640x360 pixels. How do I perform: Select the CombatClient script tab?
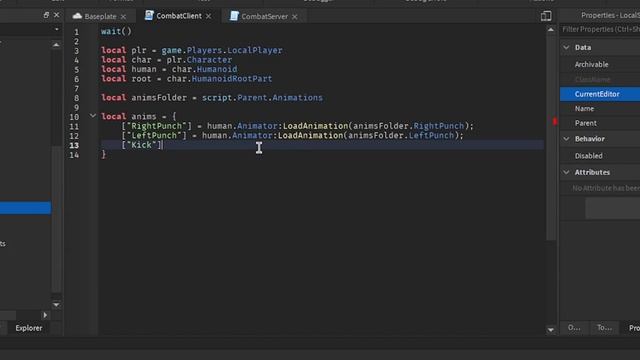(178, 16)
